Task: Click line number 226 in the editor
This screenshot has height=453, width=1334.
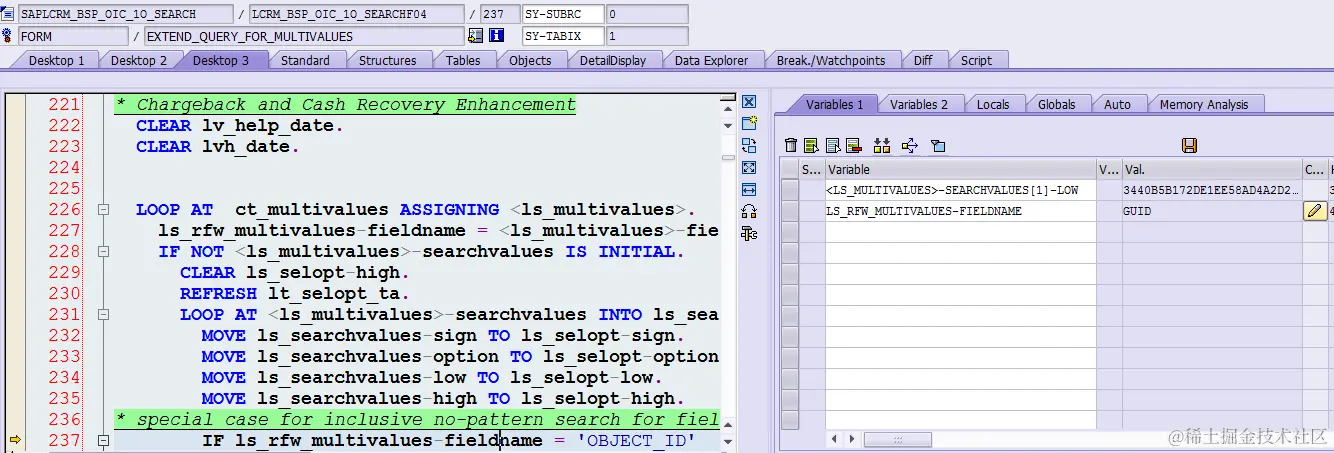Action: 63,210
